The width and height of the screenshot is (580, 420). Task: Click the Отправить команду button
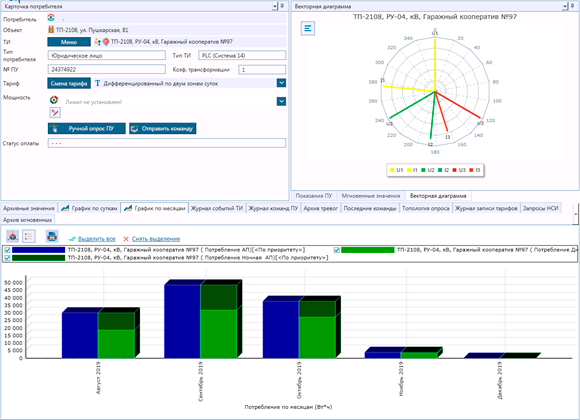click(x=163, y=128)
